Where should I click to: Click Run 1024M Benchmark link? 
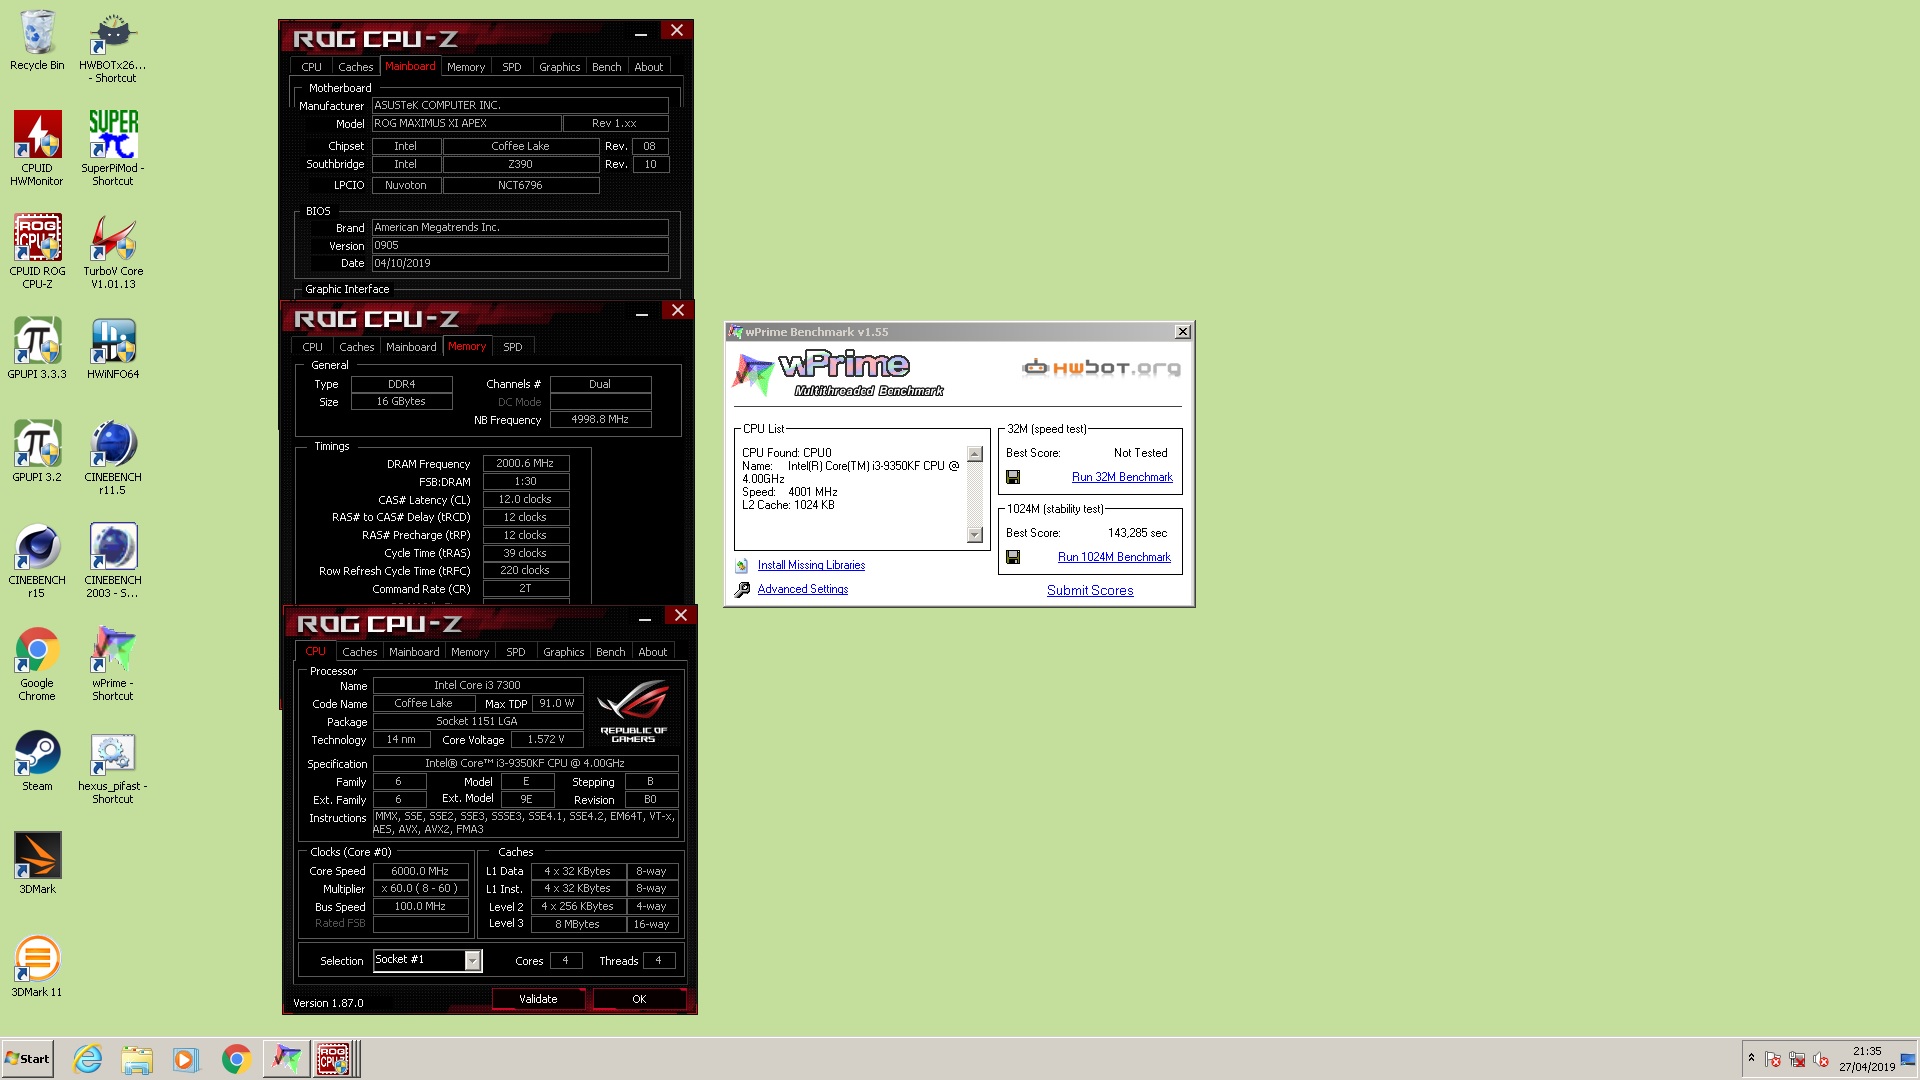click(x=1114, y=558)
